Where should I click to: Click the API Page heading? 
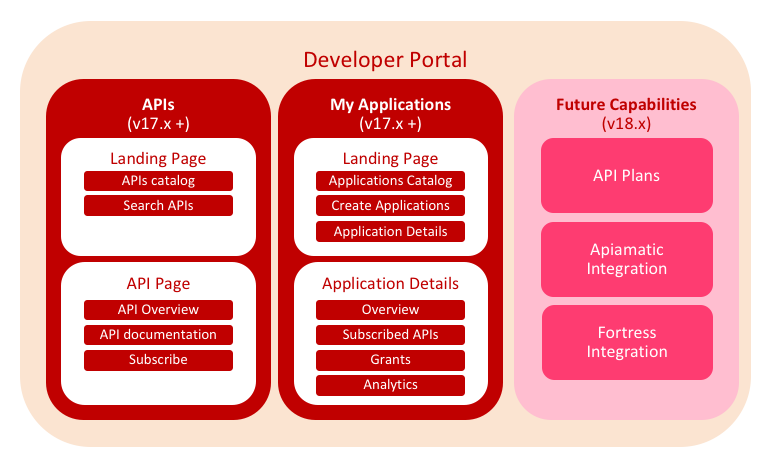[158, 284]
